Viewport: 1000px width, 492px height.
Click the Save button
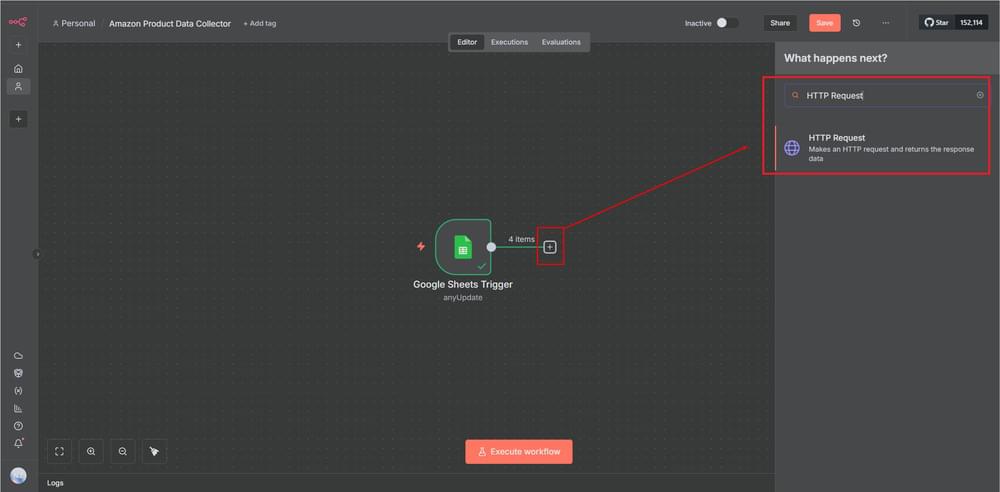pos(824,23)
